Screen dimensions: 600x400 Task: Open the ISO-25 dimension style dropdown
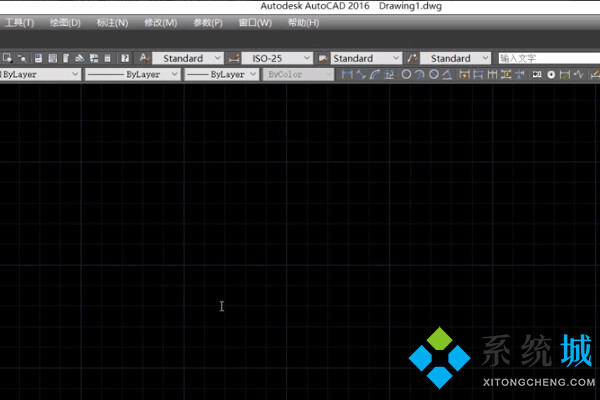point(276,59)
